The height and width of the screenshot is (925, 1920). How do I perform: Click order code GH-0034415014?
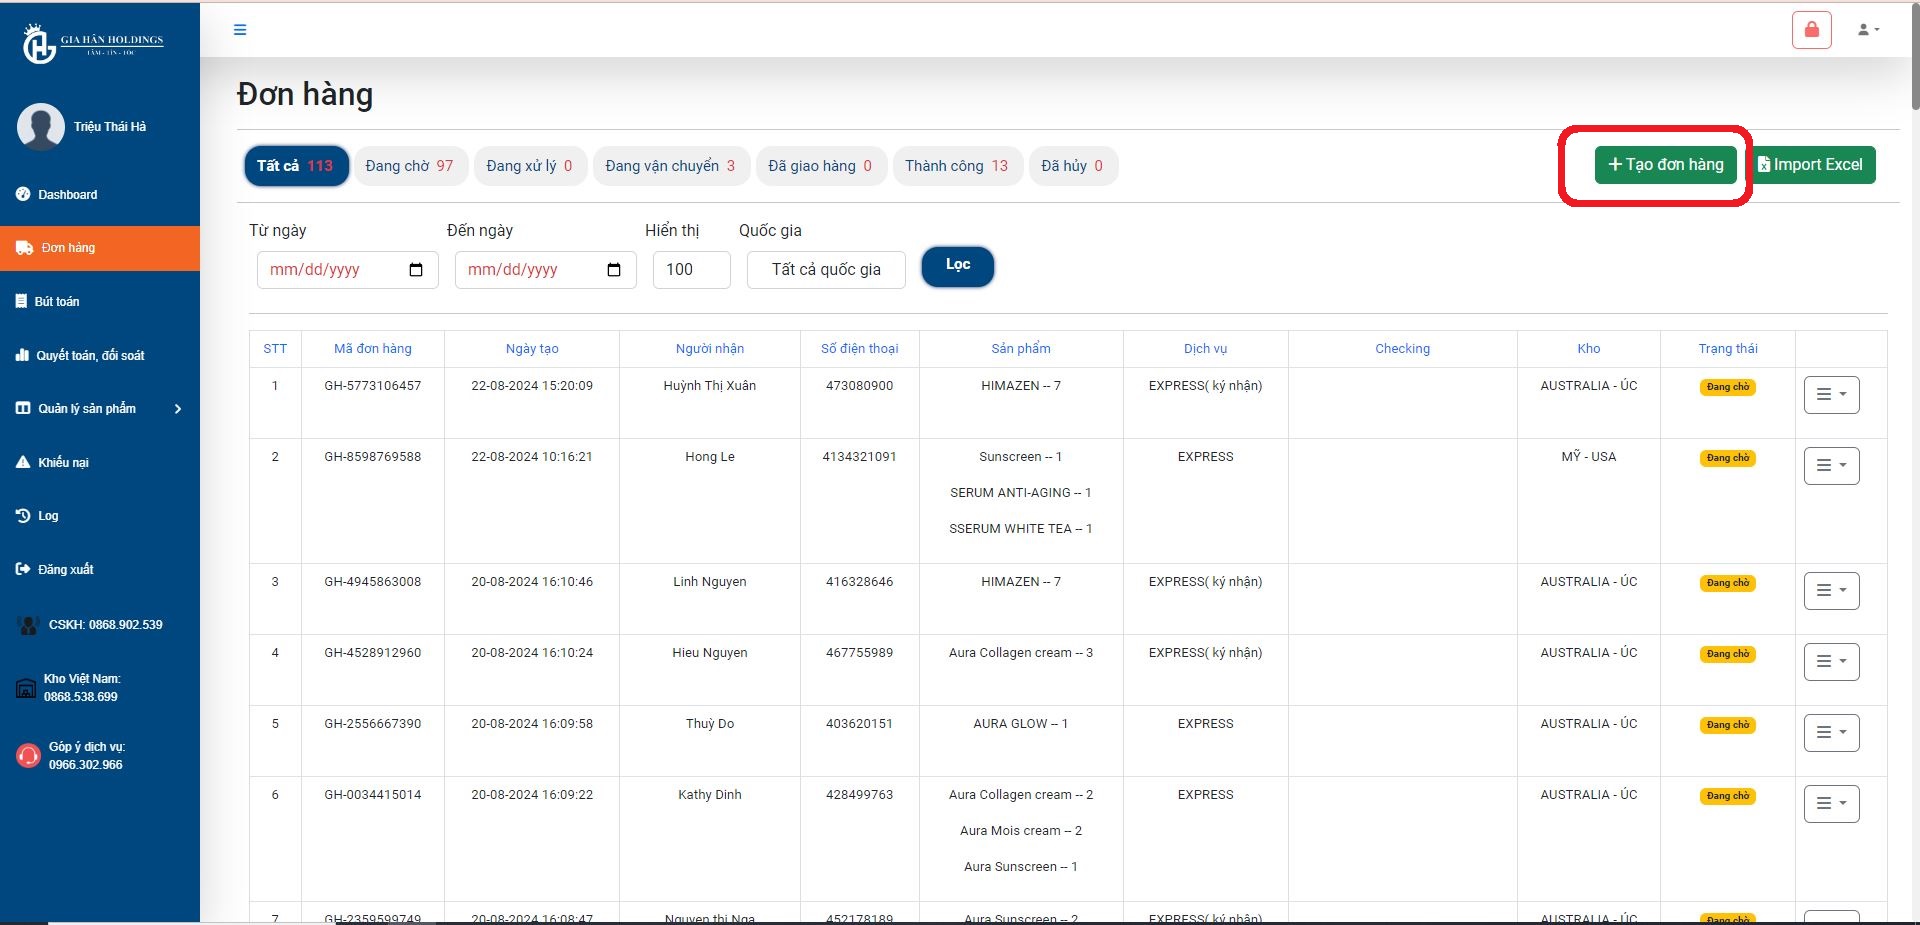(x=373, y=795)
